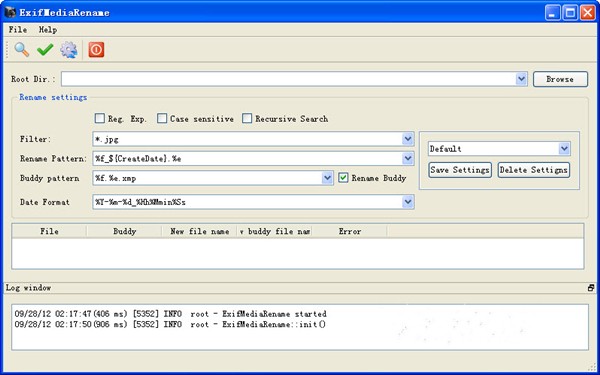Image resolution: width=600 pixels, height=375 pixels.
Task: Click the Browse button
Action: click(560, 79)
